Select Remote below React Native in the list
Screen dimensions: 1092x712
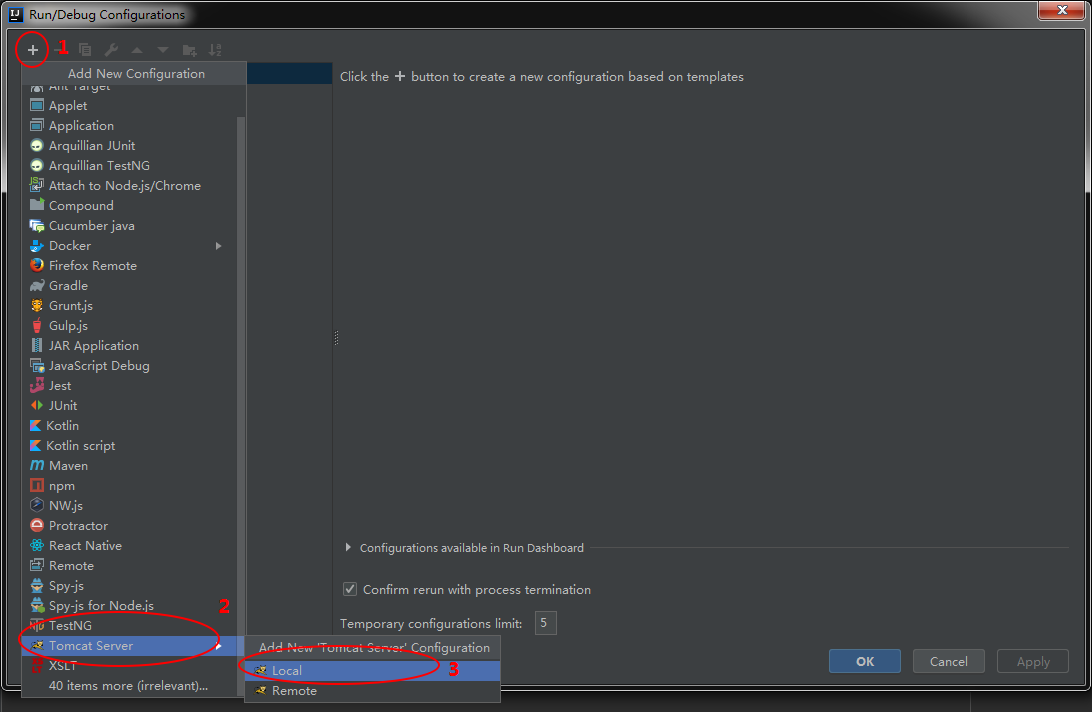(x=130, y=566)
